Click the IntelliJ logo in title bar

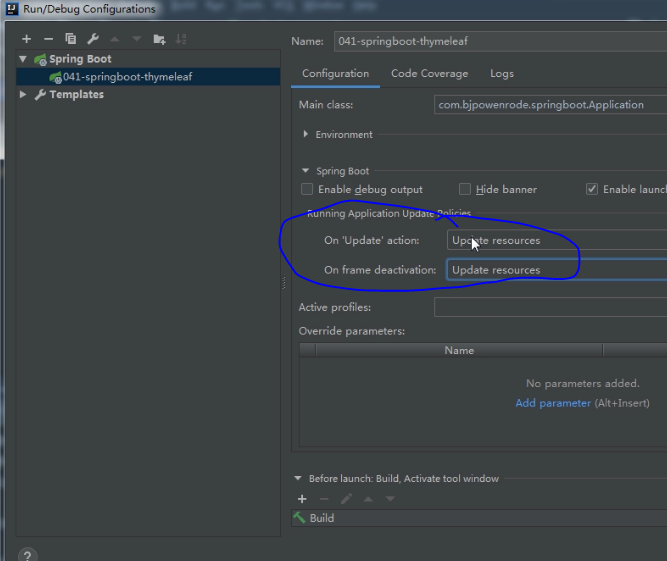12,9
